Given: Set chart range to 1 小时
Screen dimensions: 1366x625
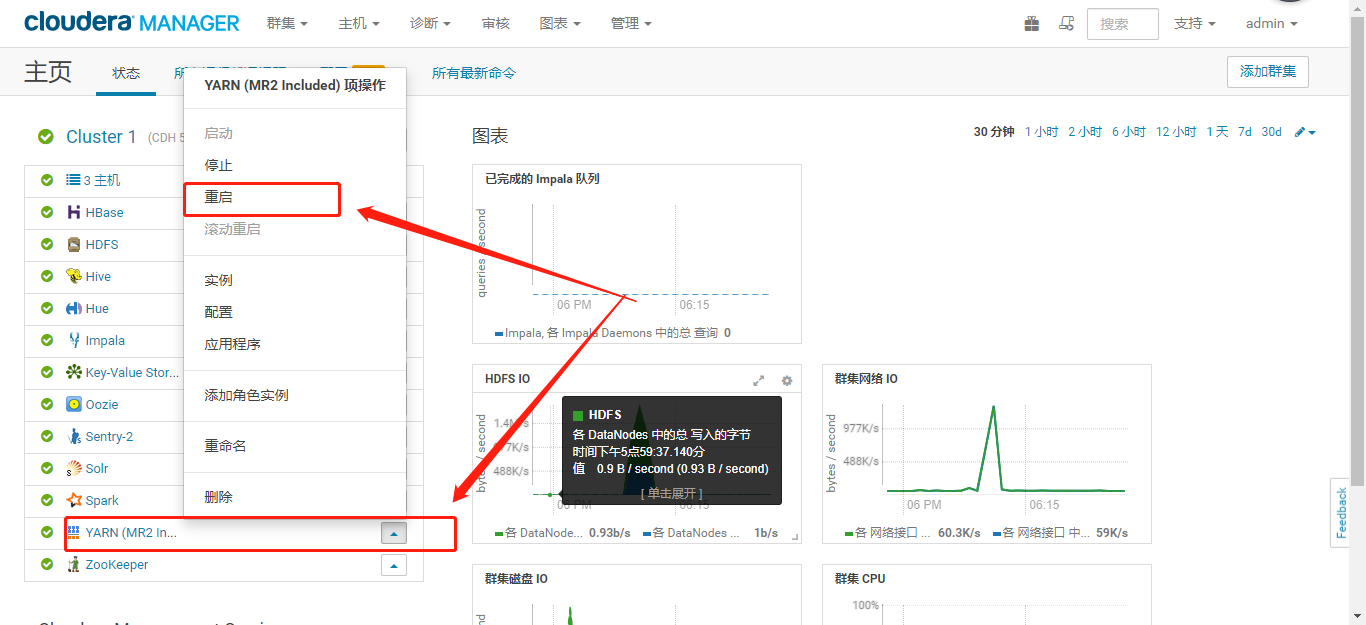Looking at the screenshot, I should pos(1041,132).
